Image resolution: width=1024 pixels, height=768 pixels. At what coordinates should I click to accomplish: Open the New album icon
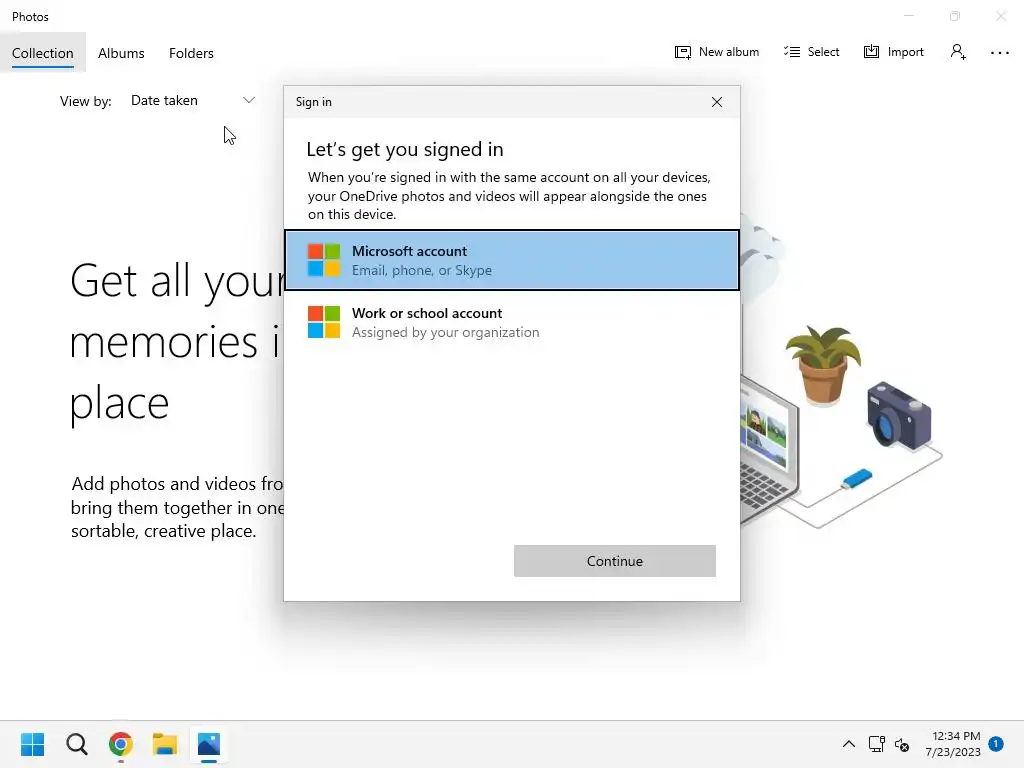point(682,52)
